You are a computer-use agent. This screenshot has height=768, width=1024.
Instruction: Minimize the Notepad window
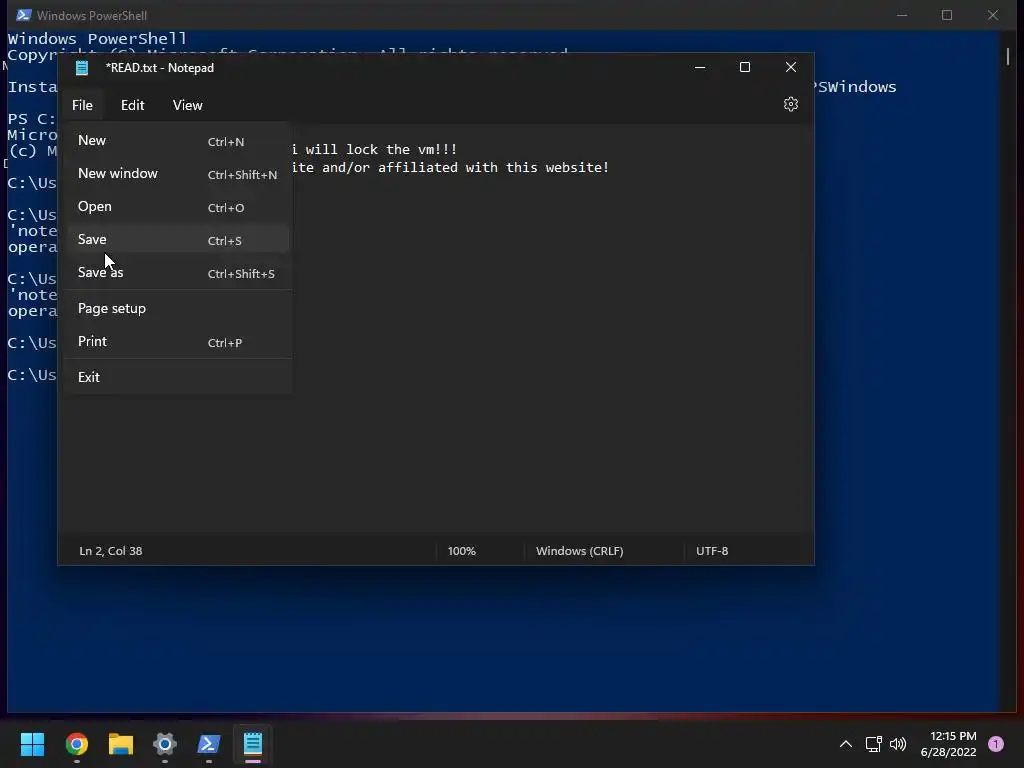pos(700,67)
